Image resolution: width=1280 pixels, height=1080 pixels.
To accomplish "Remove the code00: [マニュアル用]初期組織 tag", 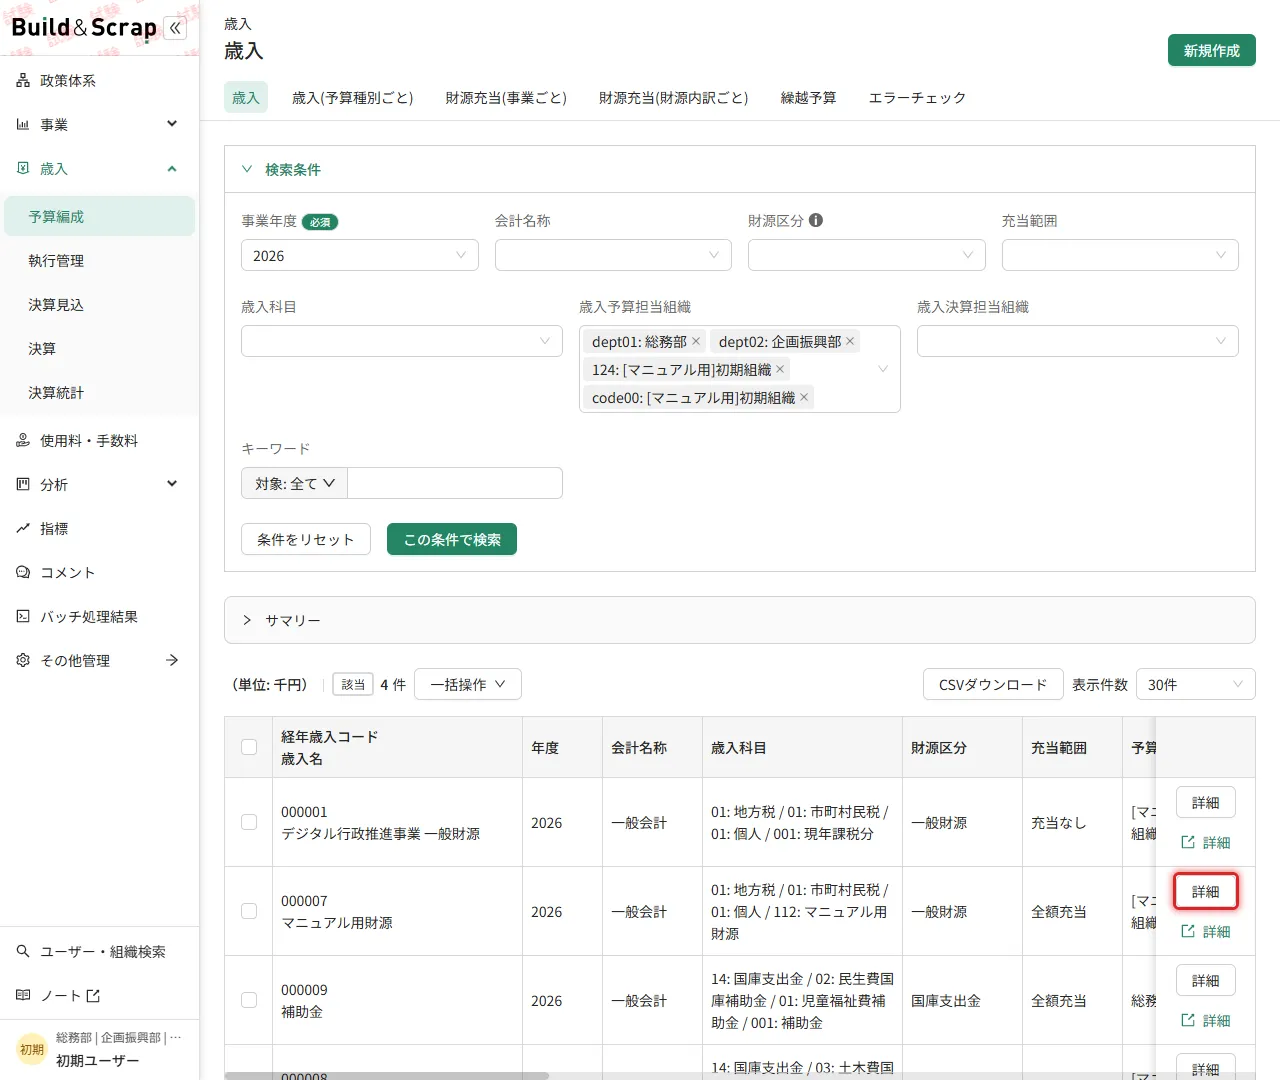I will click(804, 398).
